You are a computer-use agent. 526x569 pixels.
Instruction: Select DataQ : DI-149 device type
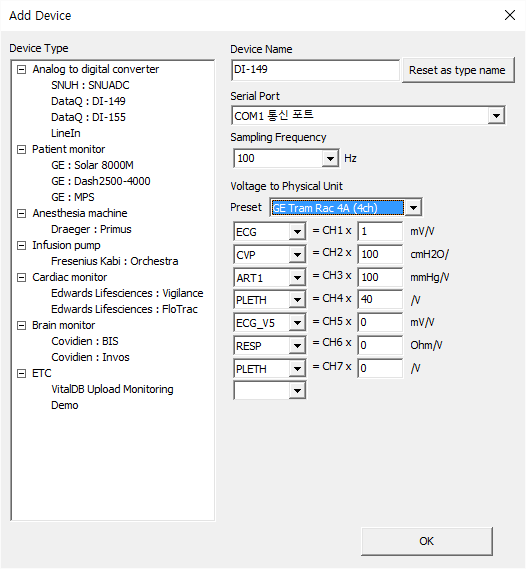coord(88,101)
